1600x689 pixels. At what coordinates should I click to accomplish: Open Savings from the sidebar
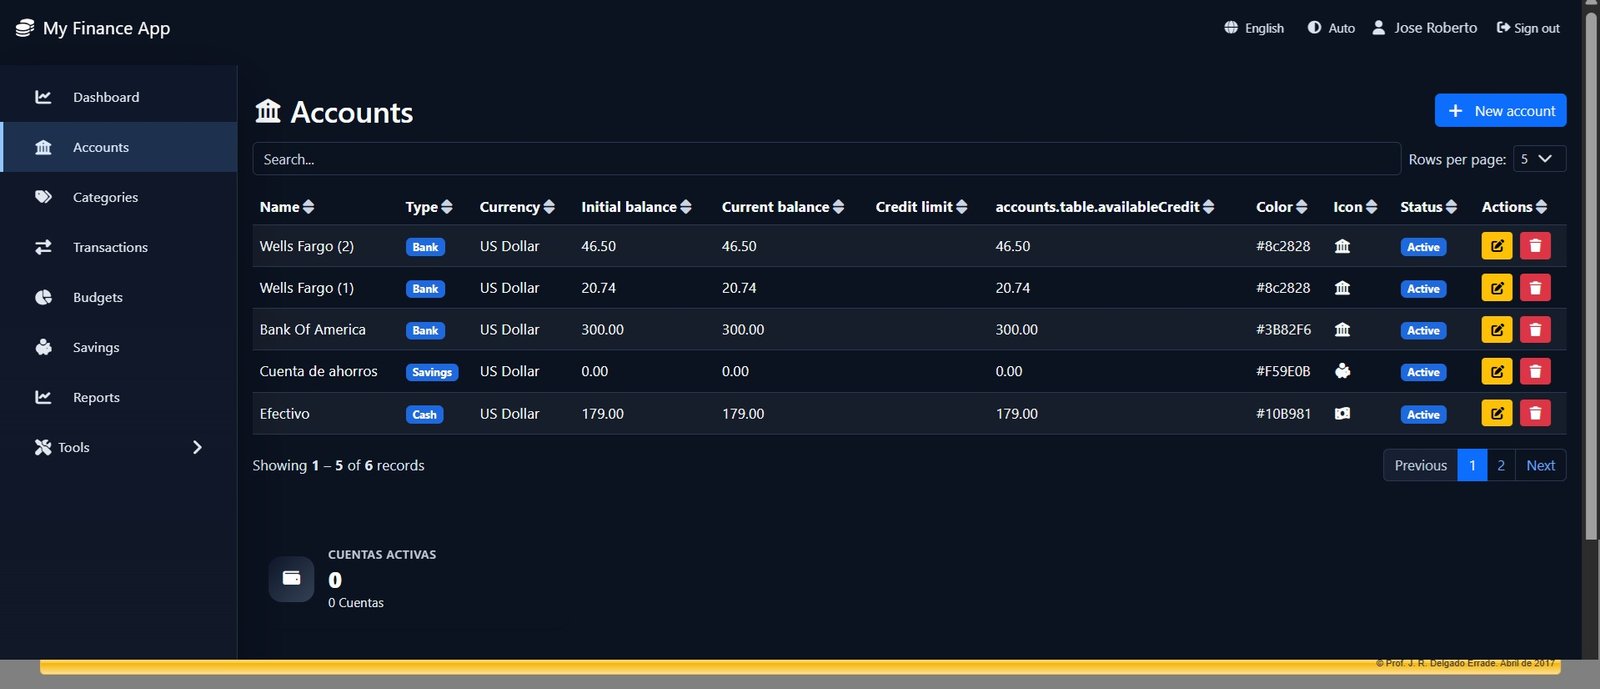pos(119,347)
